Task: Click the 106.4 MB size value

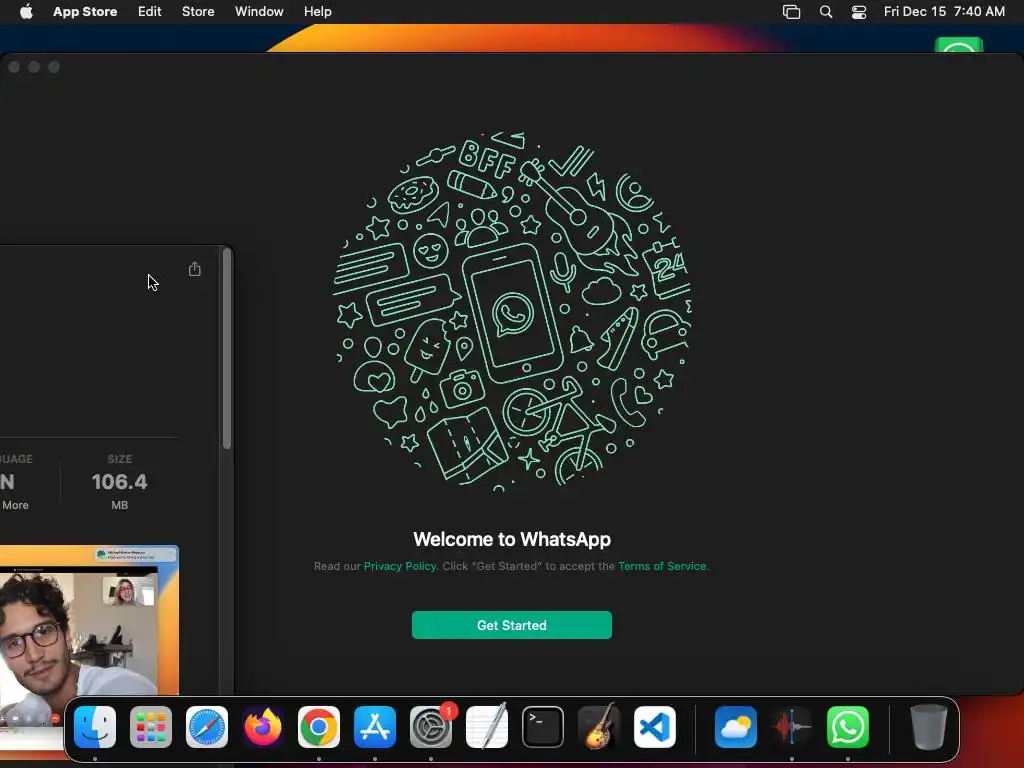Action: (x=120, y=482)
